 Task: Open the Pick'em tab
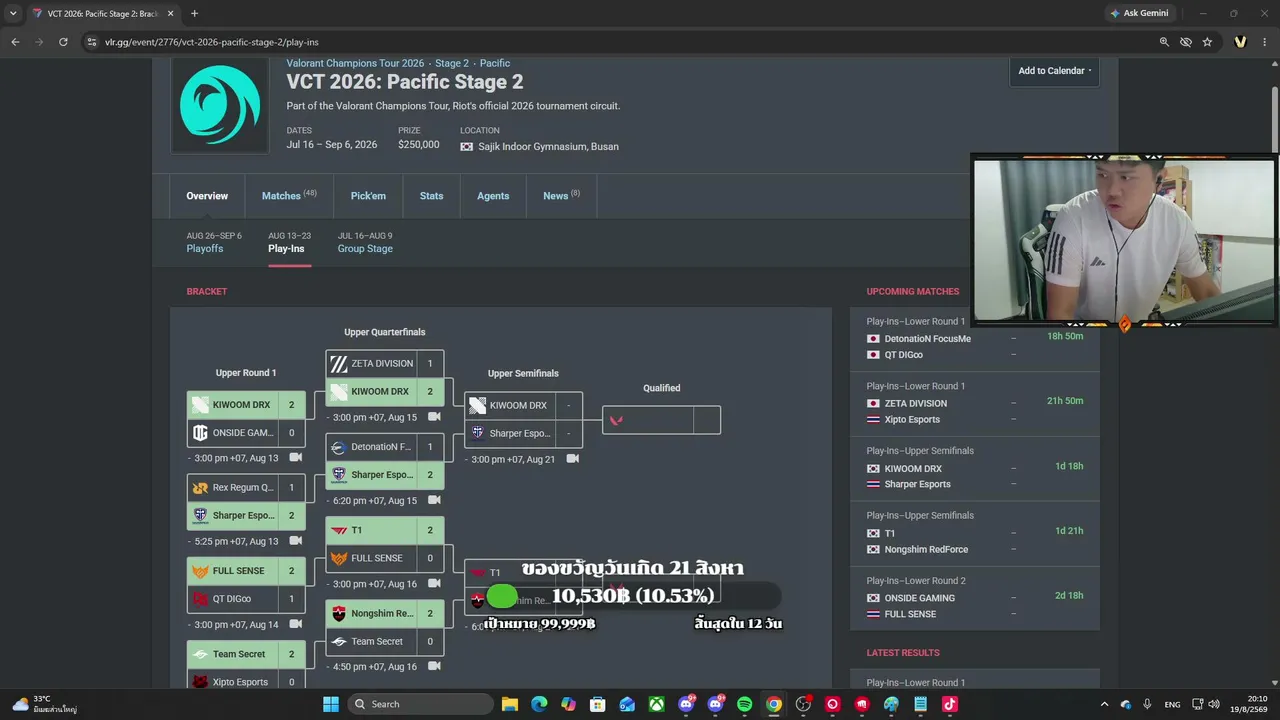pos(368,196)
